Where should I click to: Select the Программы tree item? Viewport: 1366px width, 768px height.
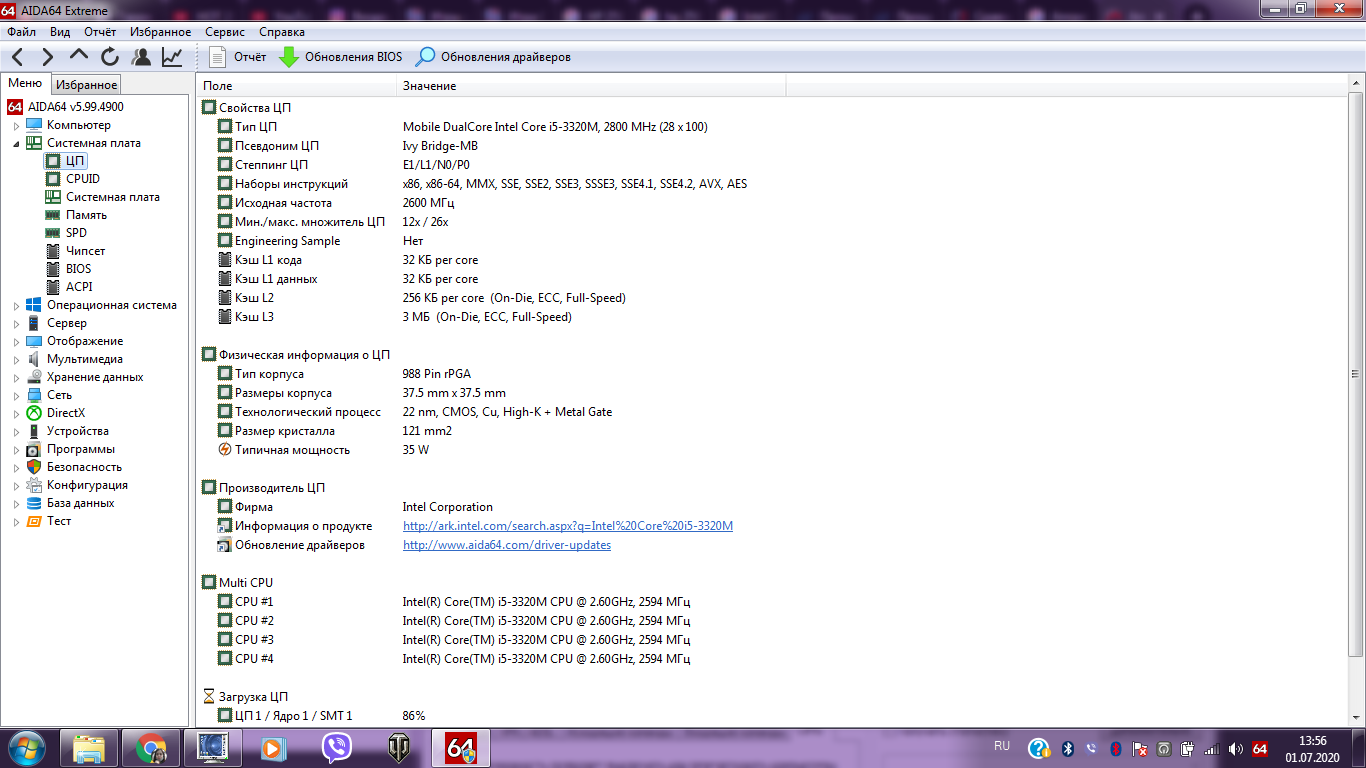tap(81, 449)
